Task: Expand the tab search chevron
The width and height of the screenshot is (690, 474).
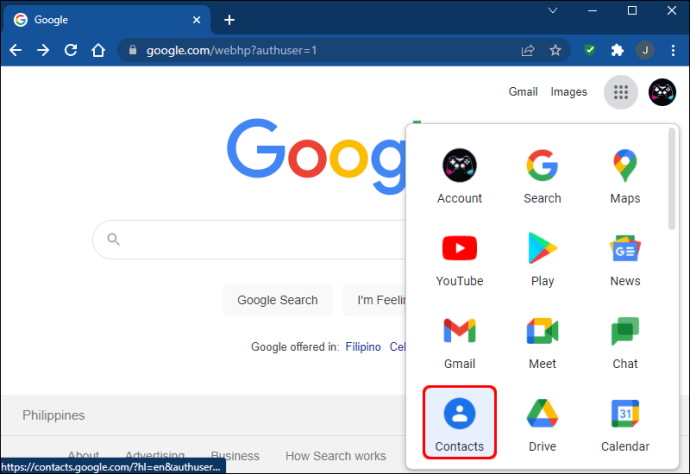Action: (x=553, y=11)
